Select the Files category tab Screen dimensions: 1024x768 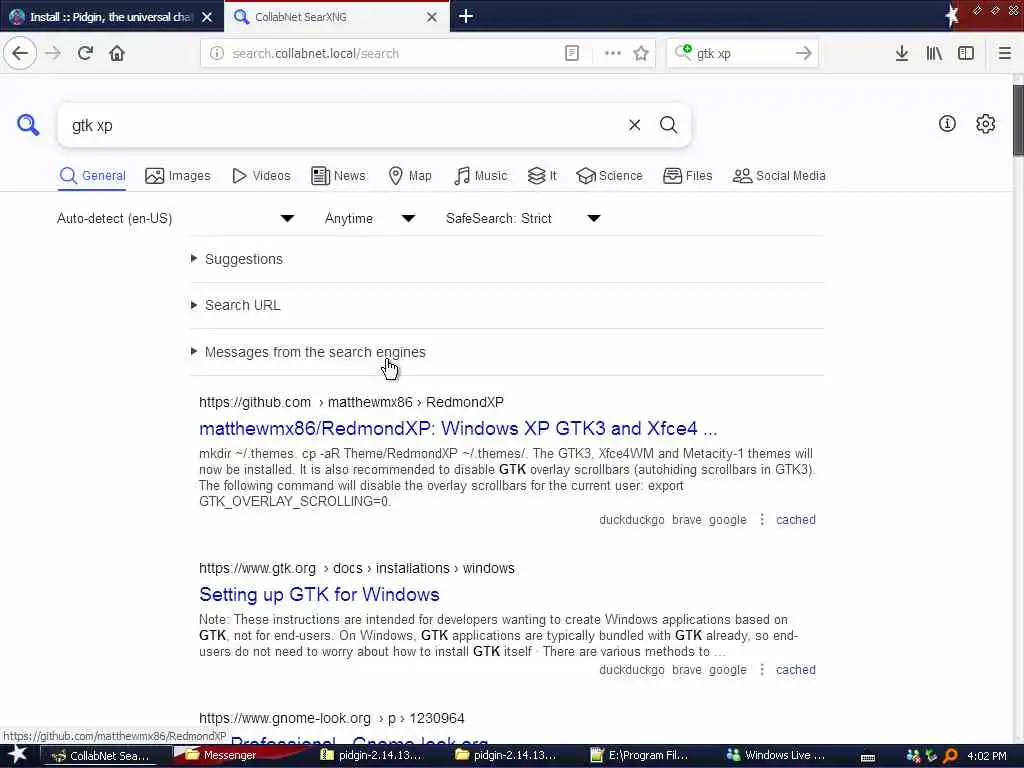688,176
